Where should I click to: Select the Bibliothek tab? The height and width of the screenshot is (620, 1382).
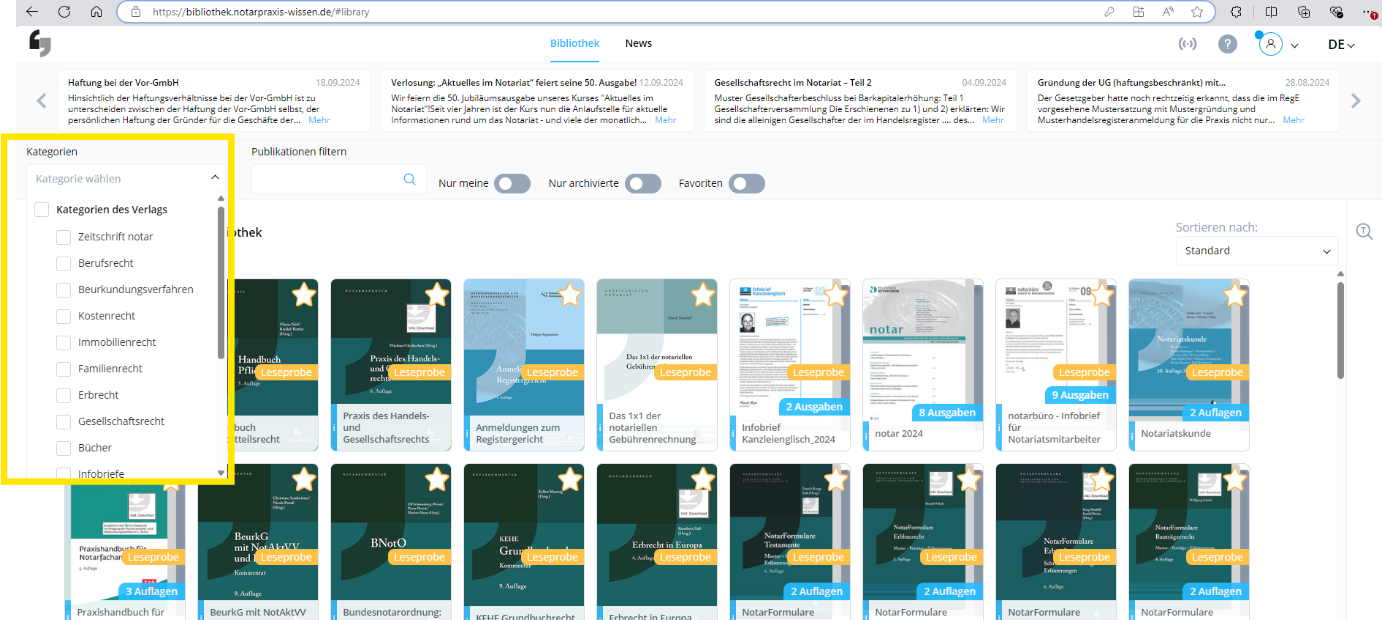[574, 44]
